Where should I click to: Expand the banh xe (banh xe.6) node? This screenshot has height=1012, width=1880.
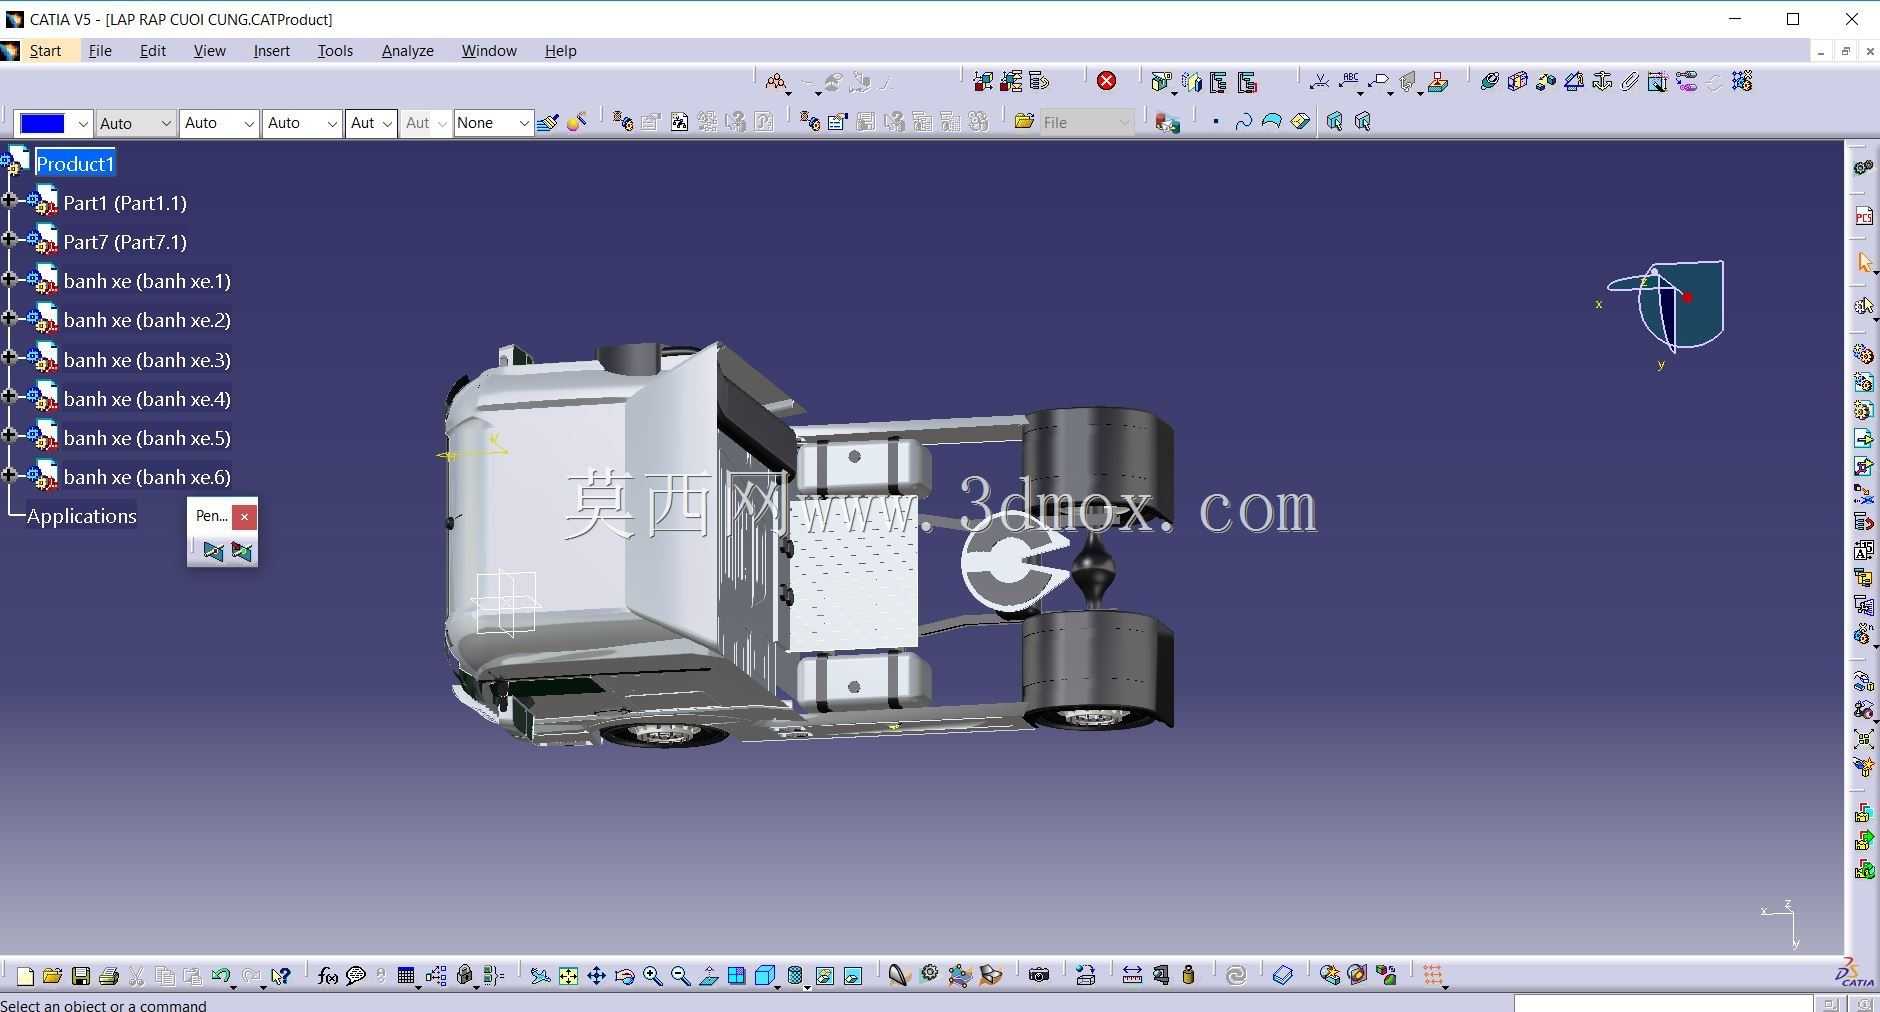point(9,475)
